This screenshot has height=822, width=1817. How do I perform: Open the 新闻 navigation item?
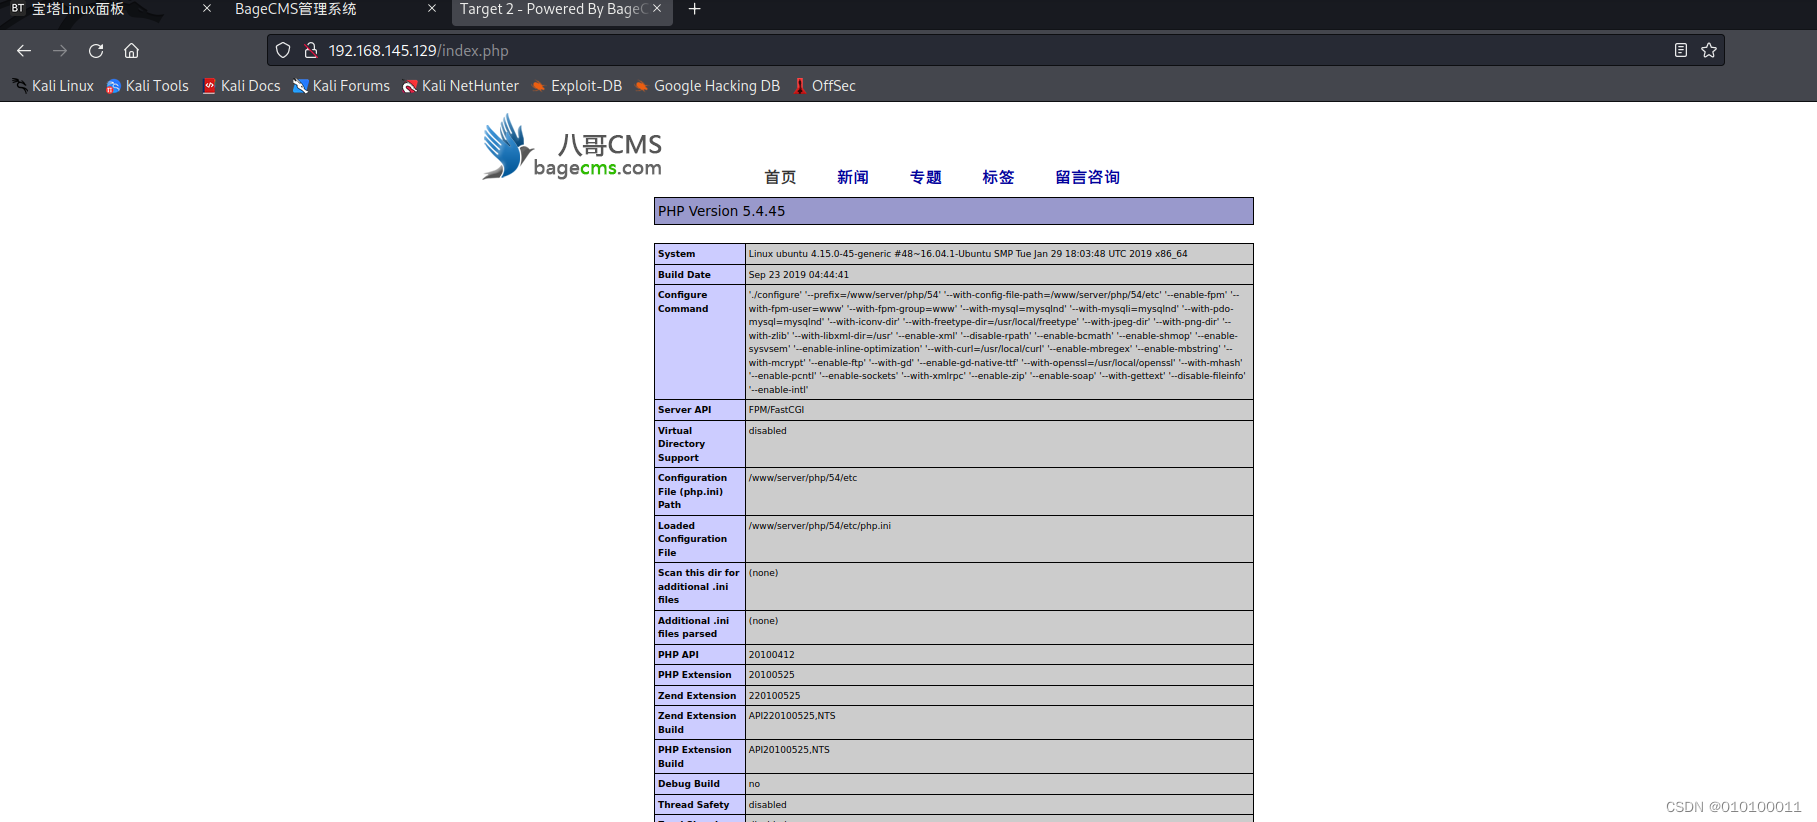[x=853, y=177]
